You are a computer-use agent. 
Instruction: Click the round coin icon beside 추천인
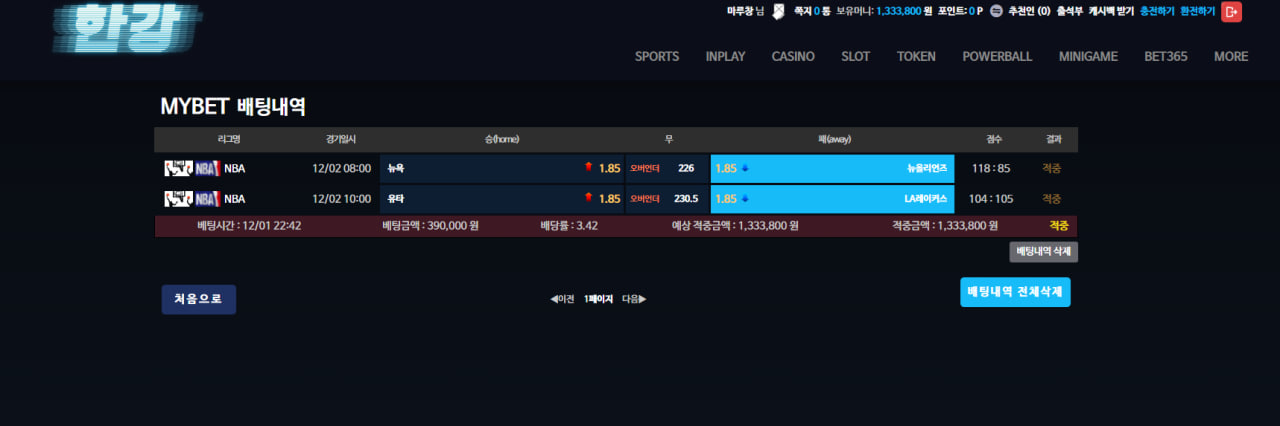click(x=996, y=11)
